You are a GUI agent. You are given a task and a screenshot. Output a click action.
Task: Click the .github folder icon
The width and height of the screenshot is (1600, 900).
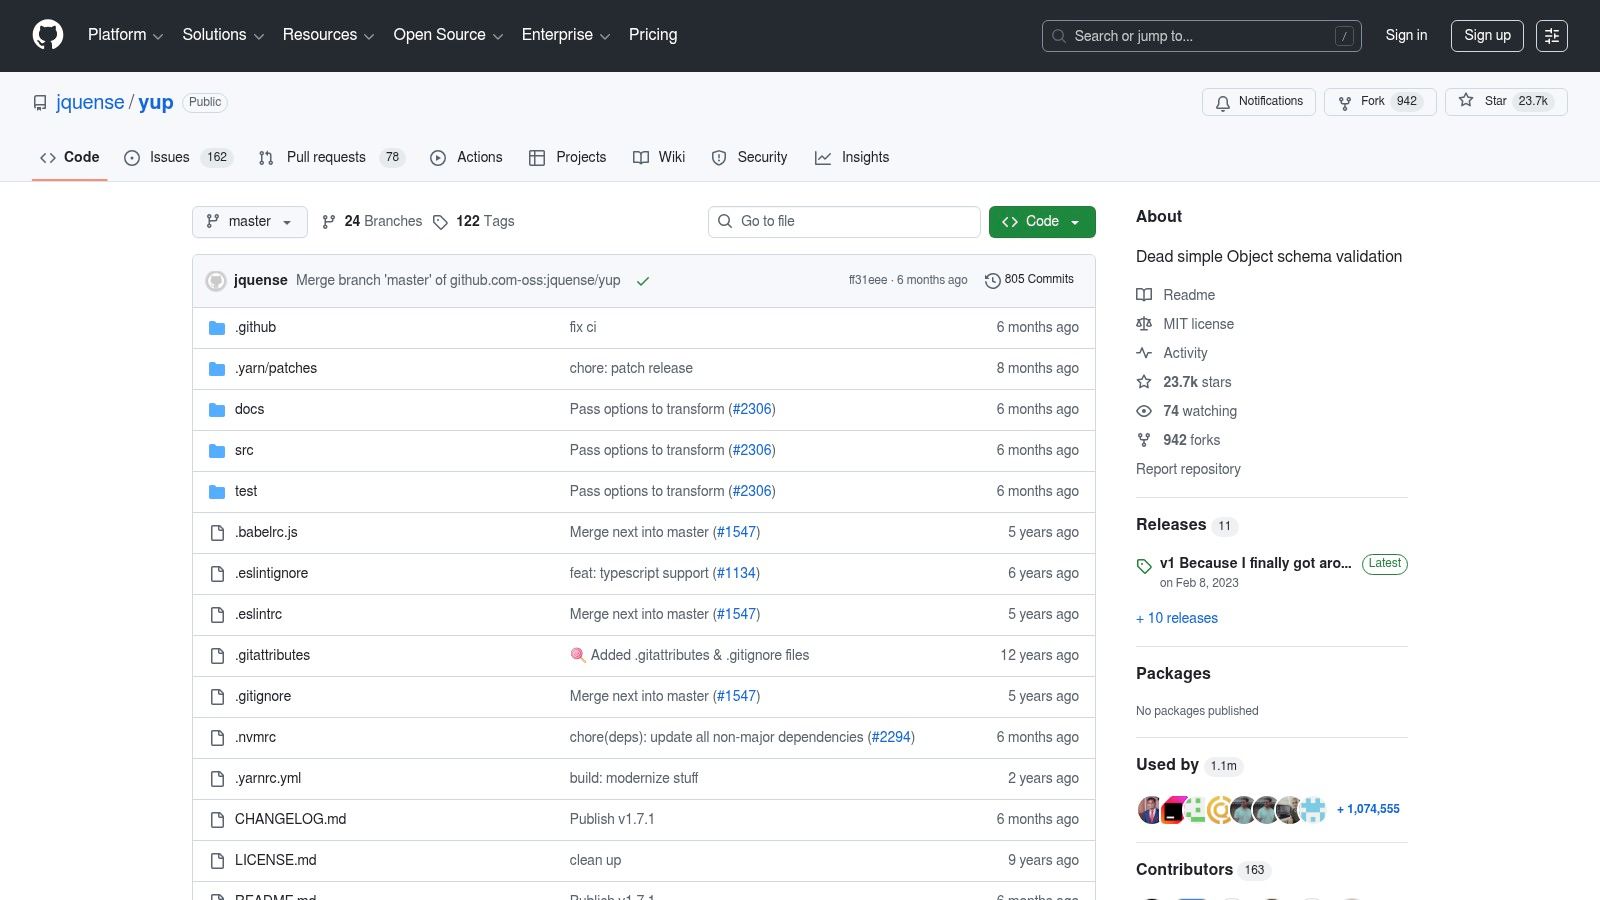click(x=217, y=327)
